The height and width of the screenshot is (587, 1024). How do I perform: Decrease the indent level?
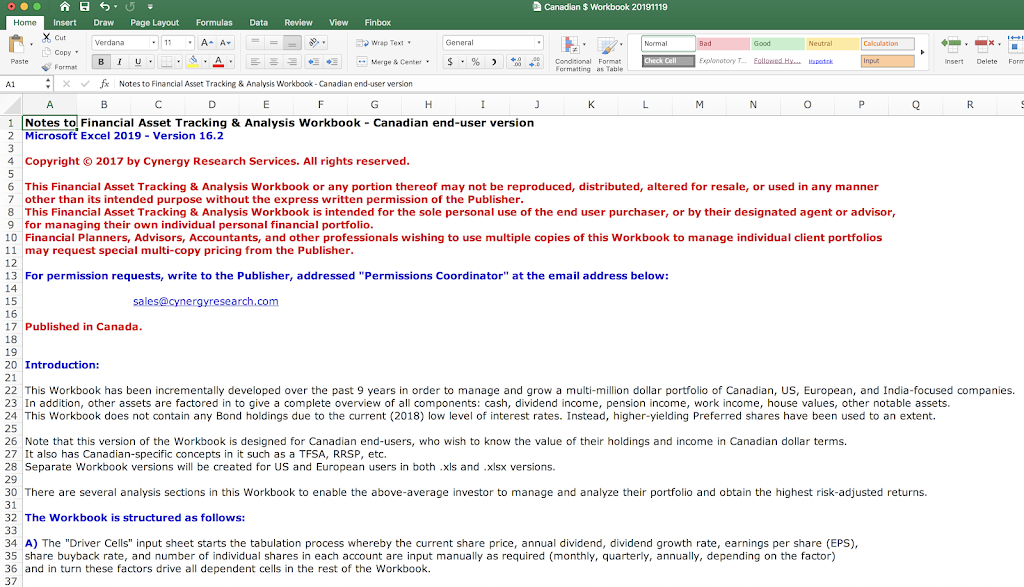point(313,62)
